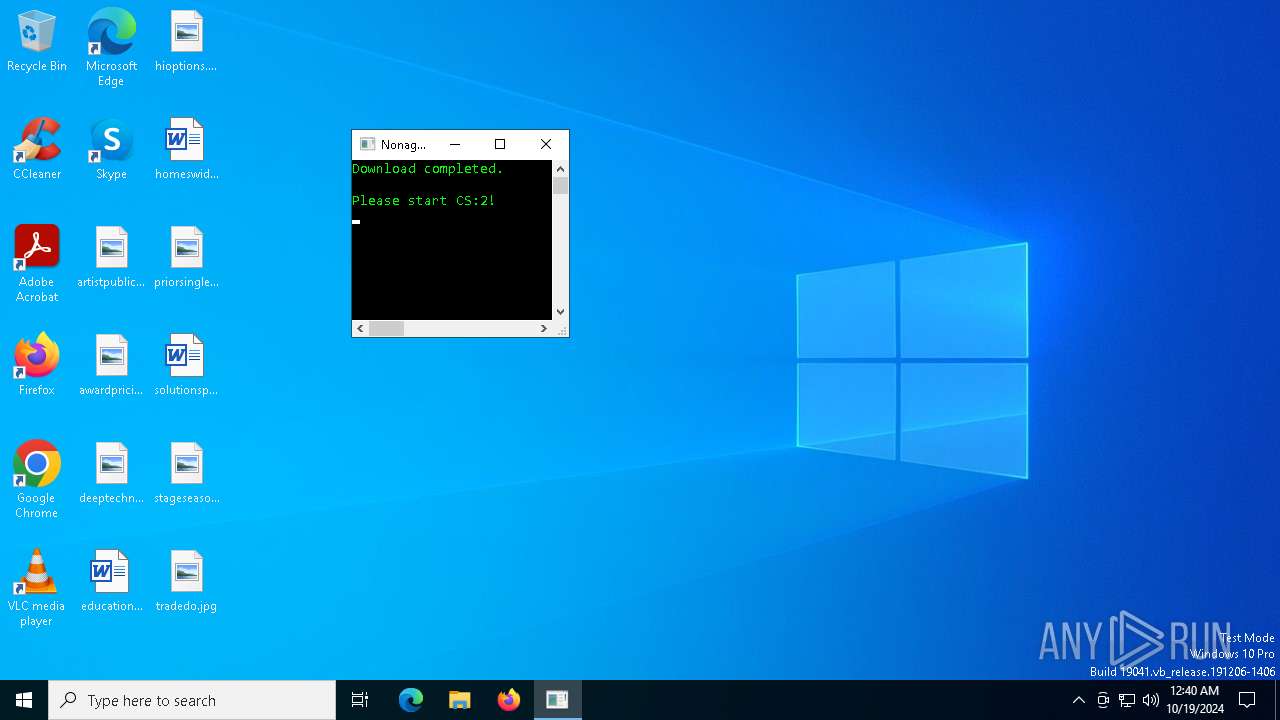Click the console horizontal scrollbar thumb
Viewport: 1280px width, 720px height.
click(386, 328)
